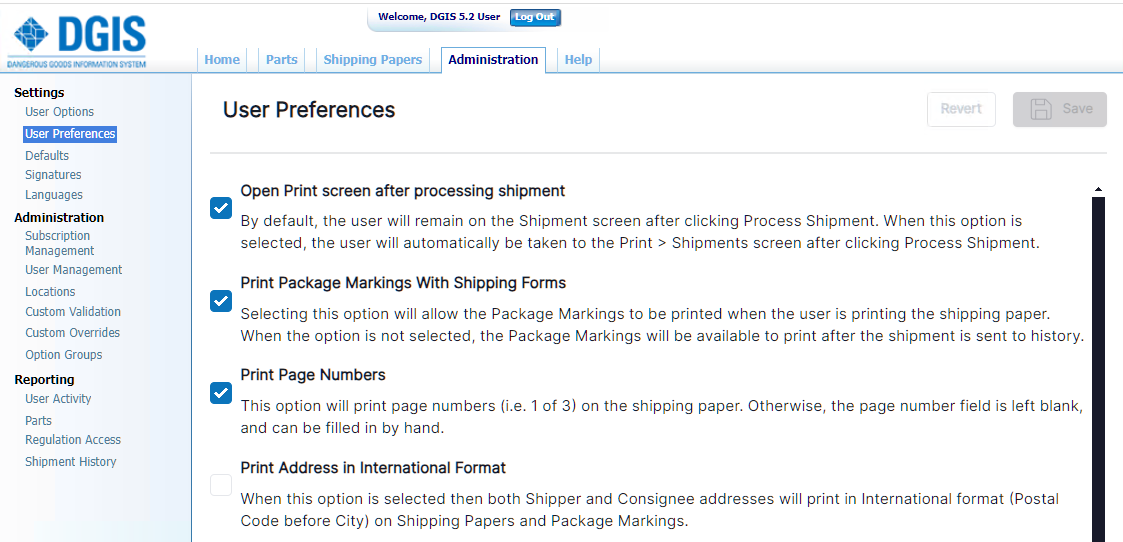Go to the Help tab
The width and height of the screenshot is (1123, 542).
[578, 60]
